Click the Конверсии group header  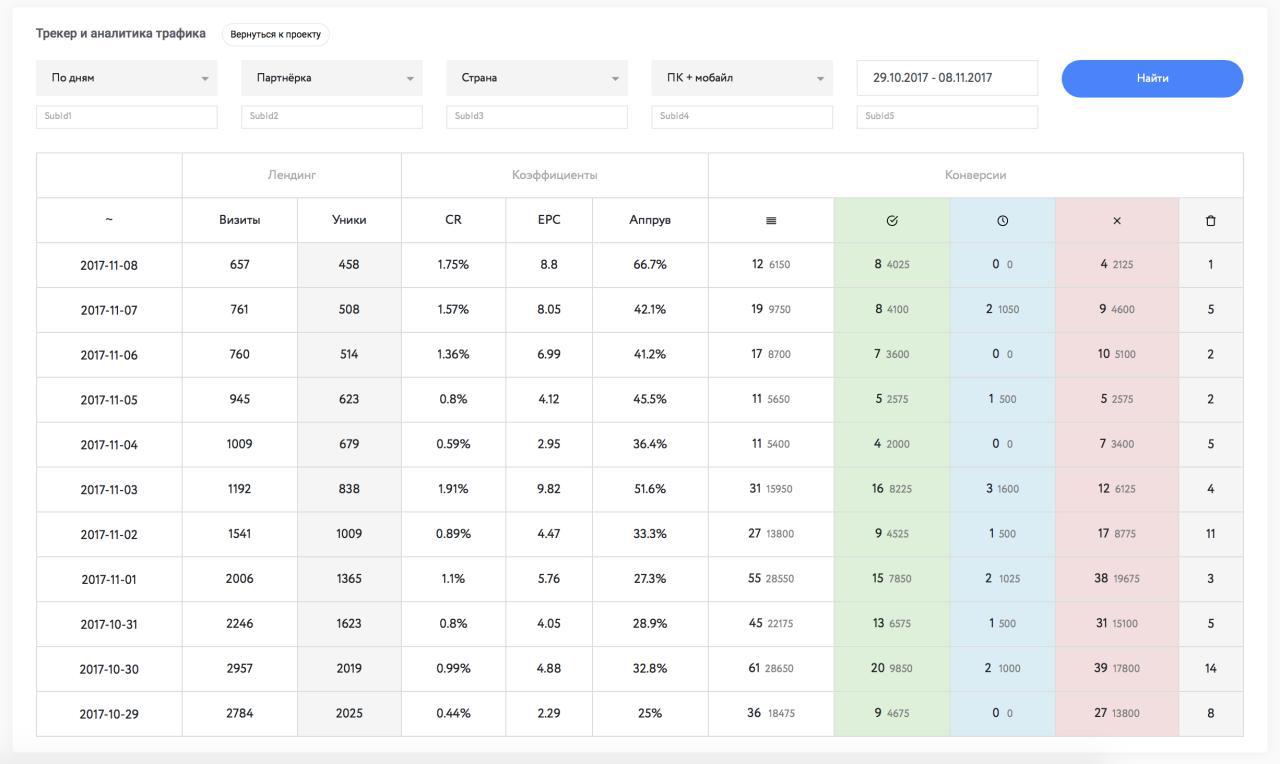(x=976, y=175)
